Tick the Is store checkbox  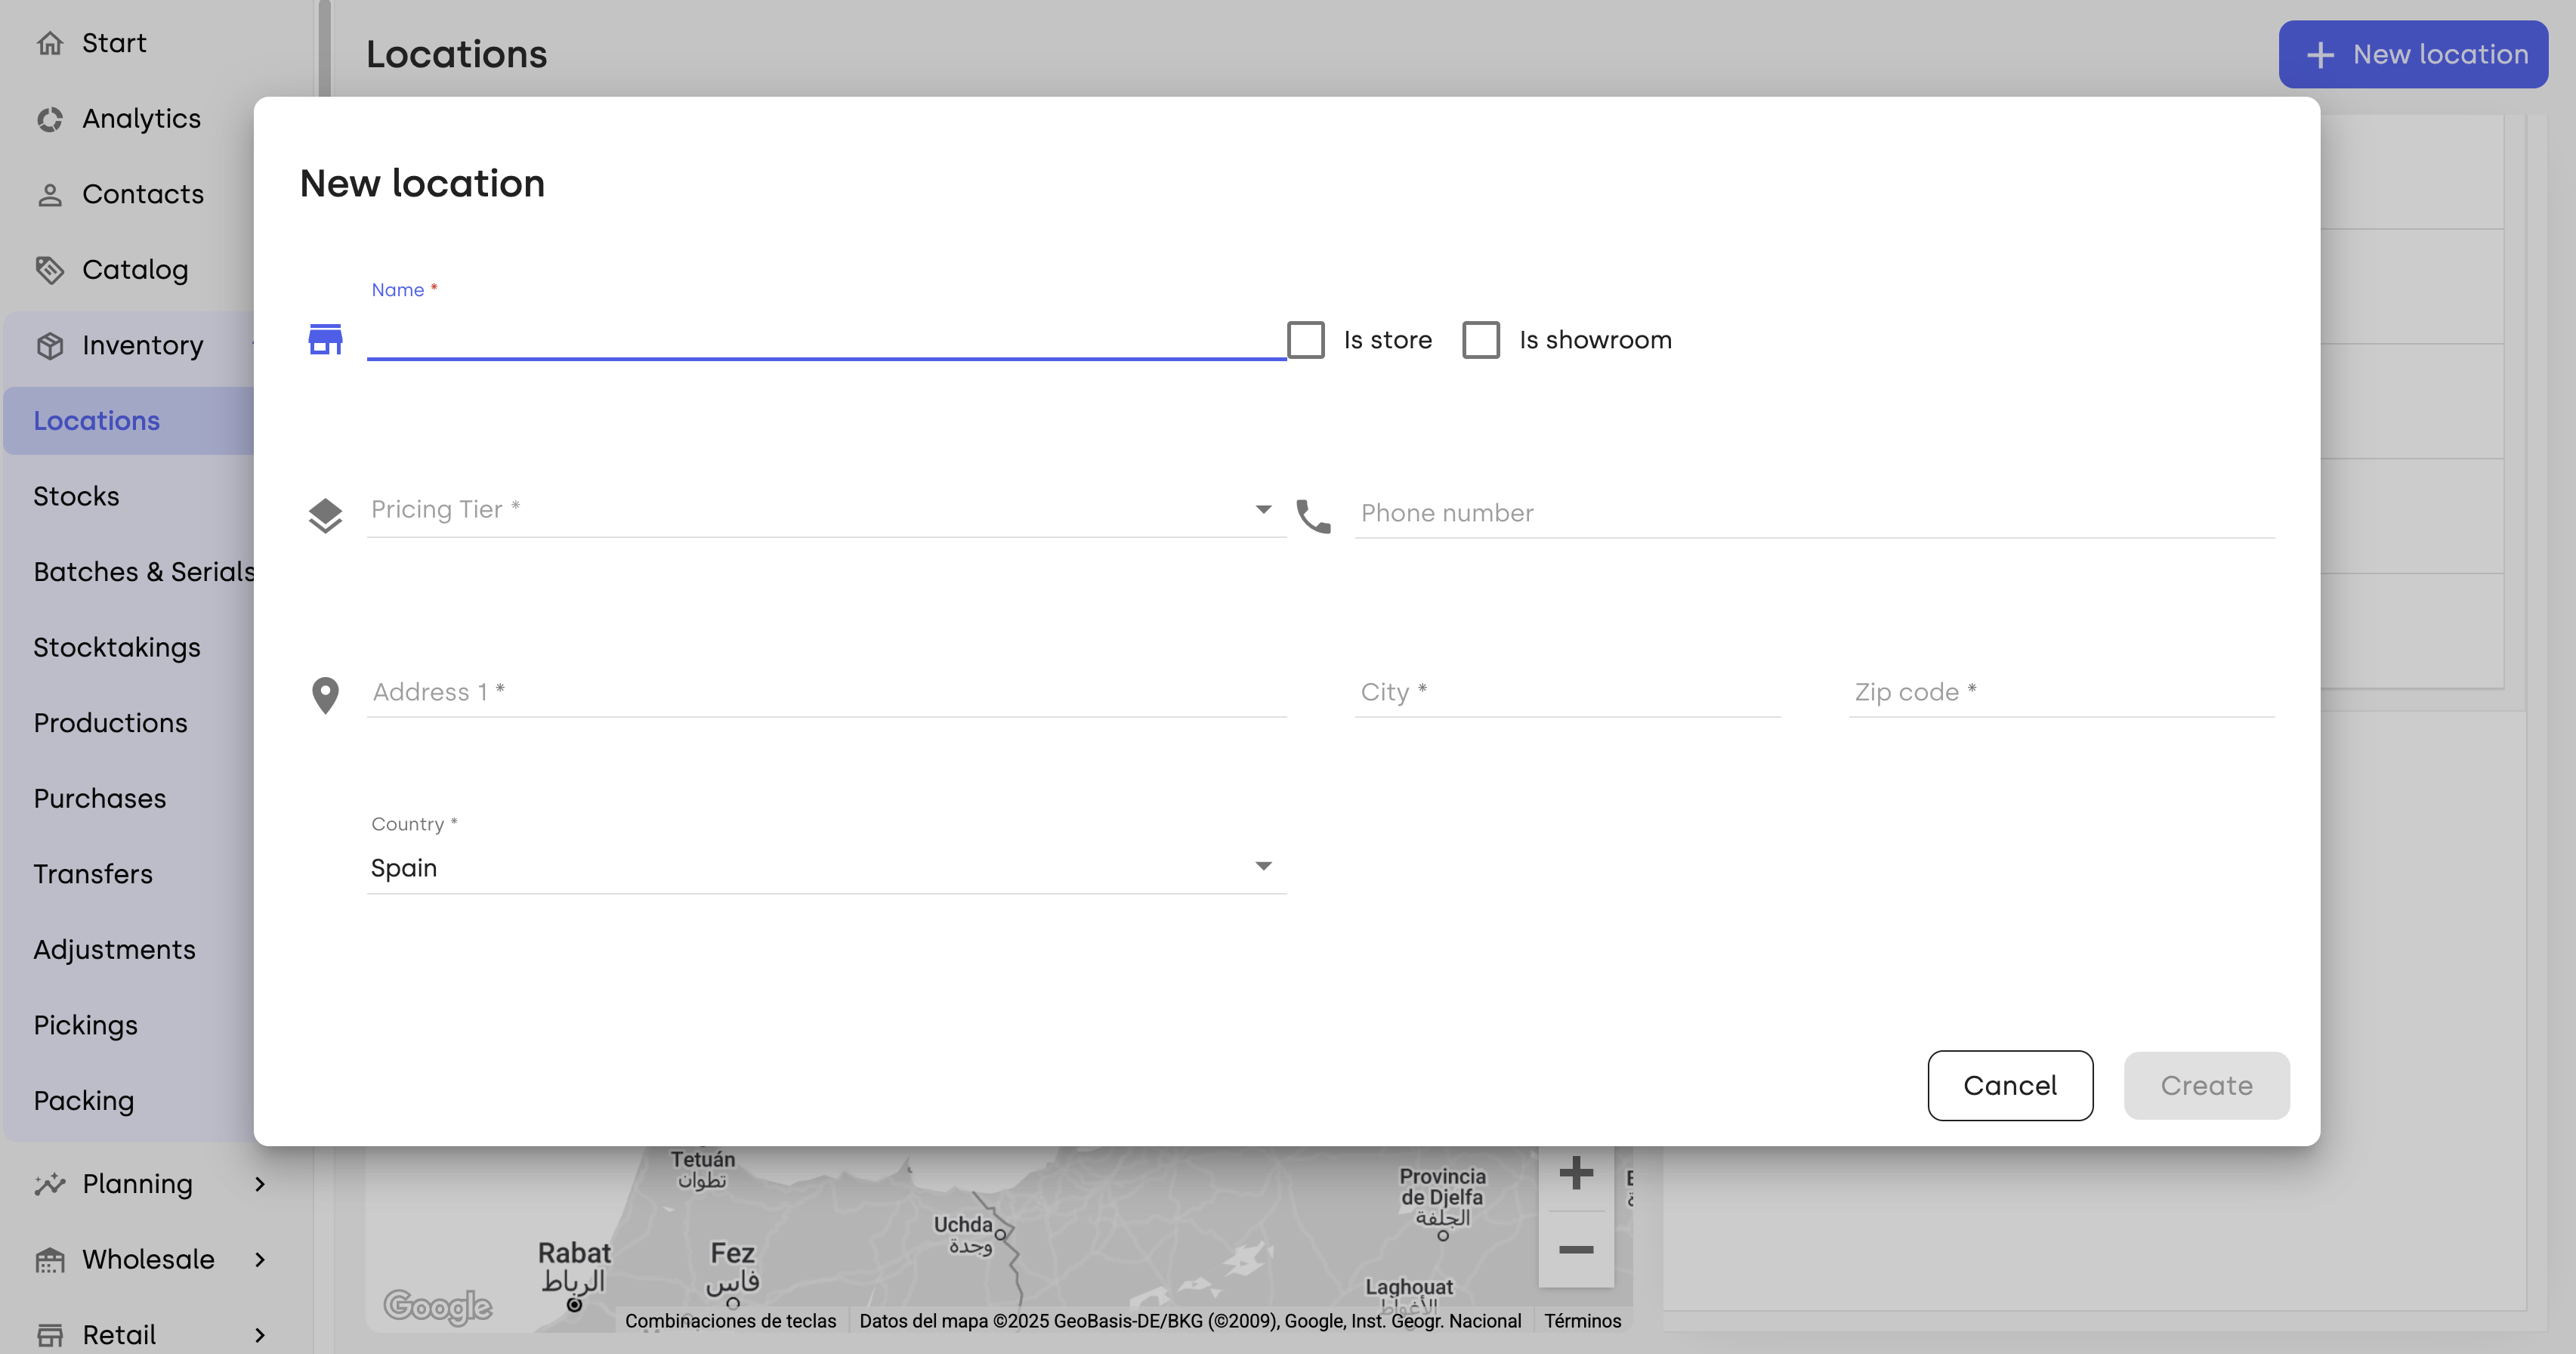click(1306, 340)
